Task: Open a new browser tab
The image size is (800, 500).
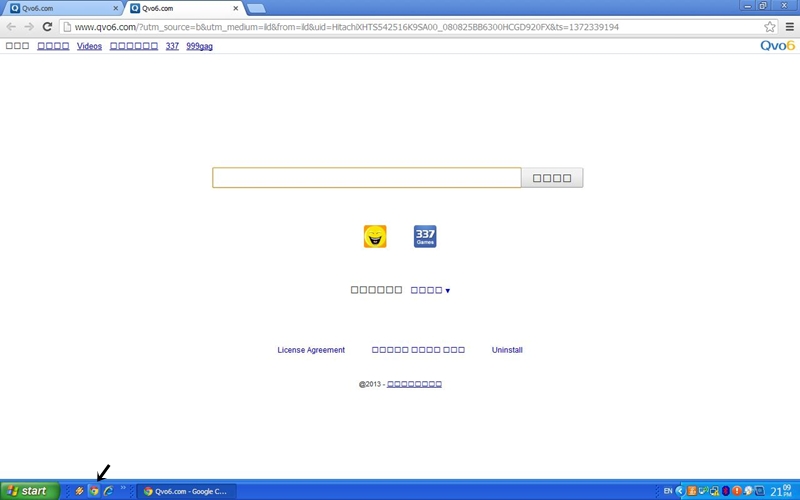Action: (x=256, y=8)
